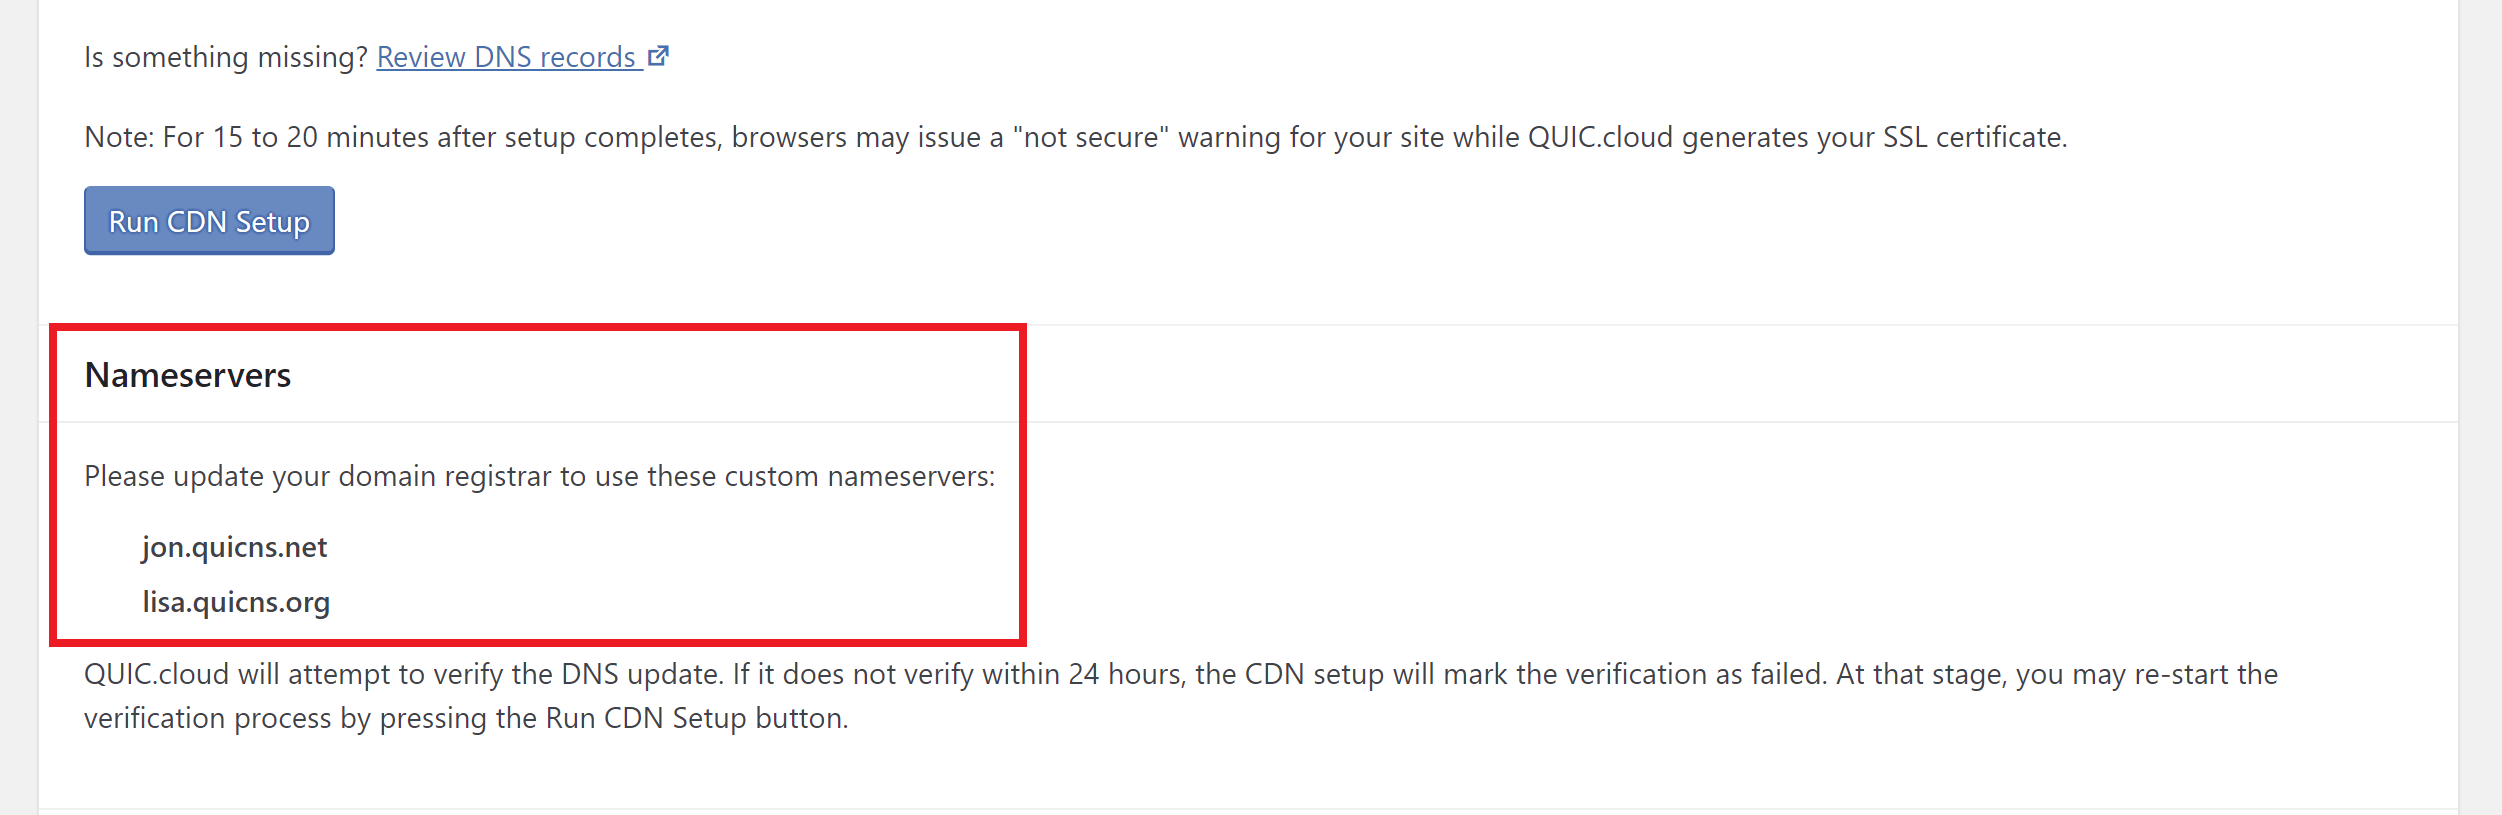The image size is (2502, 815).
Task: Select the nameserver lisa.quicns.org
Action: (x=236, y=602)
